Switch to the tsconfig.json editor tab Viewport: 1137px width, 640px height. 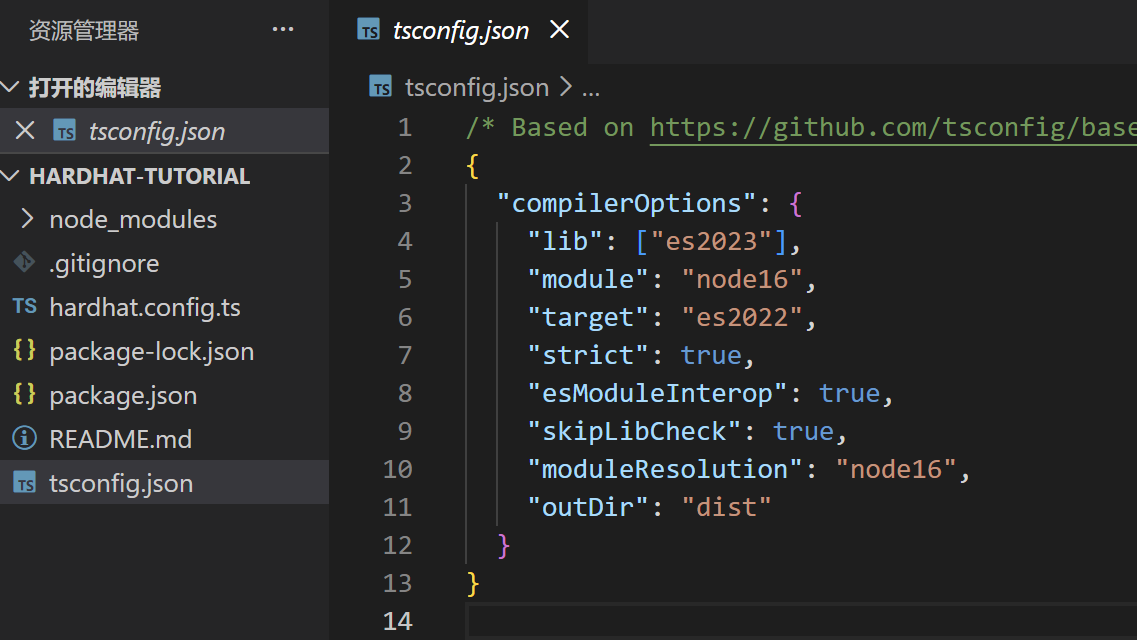click(460, 31)
